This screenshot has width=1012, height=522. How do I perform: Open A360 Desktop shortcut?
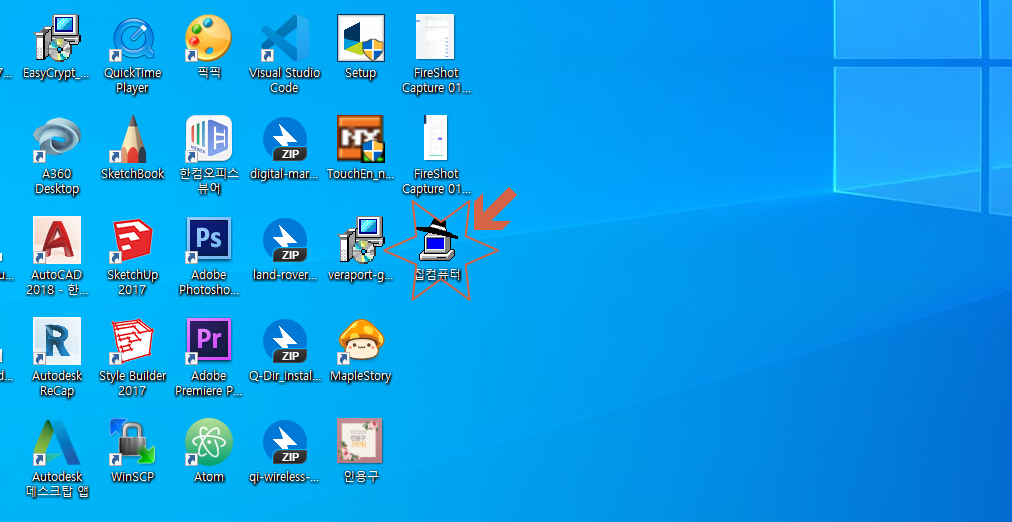pyautogui.click(x=57, y=139)
